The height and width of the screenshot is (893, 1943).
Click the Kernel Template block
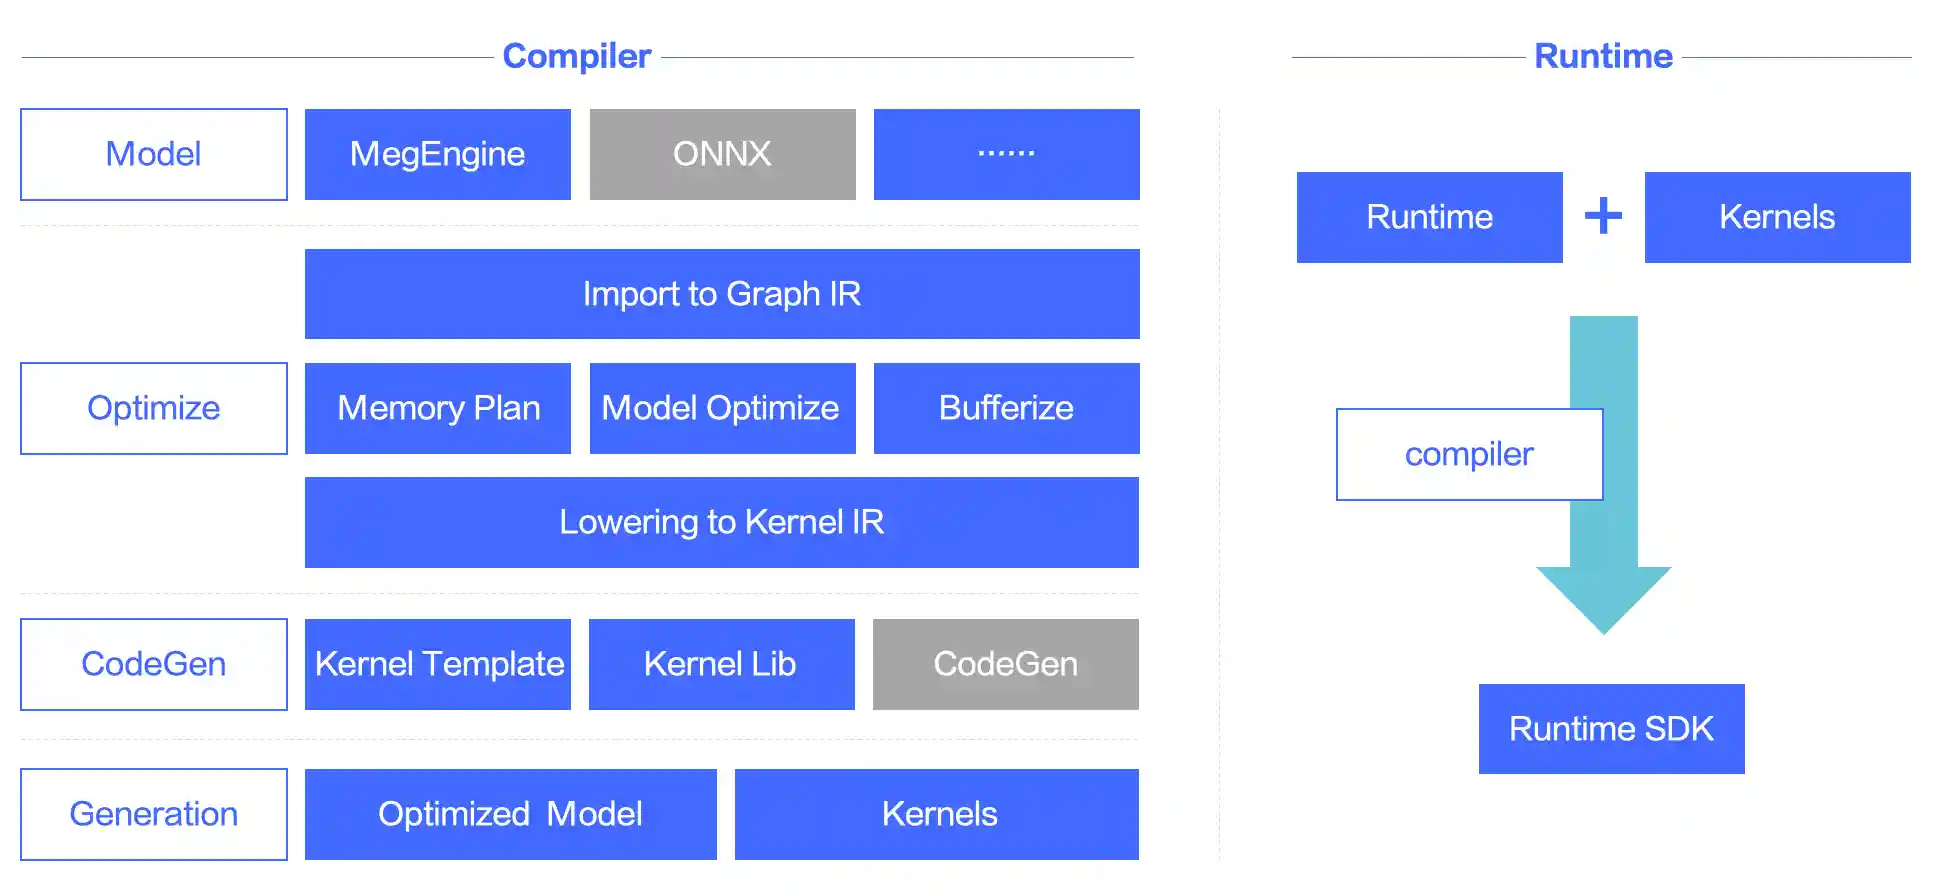(438, 664)
